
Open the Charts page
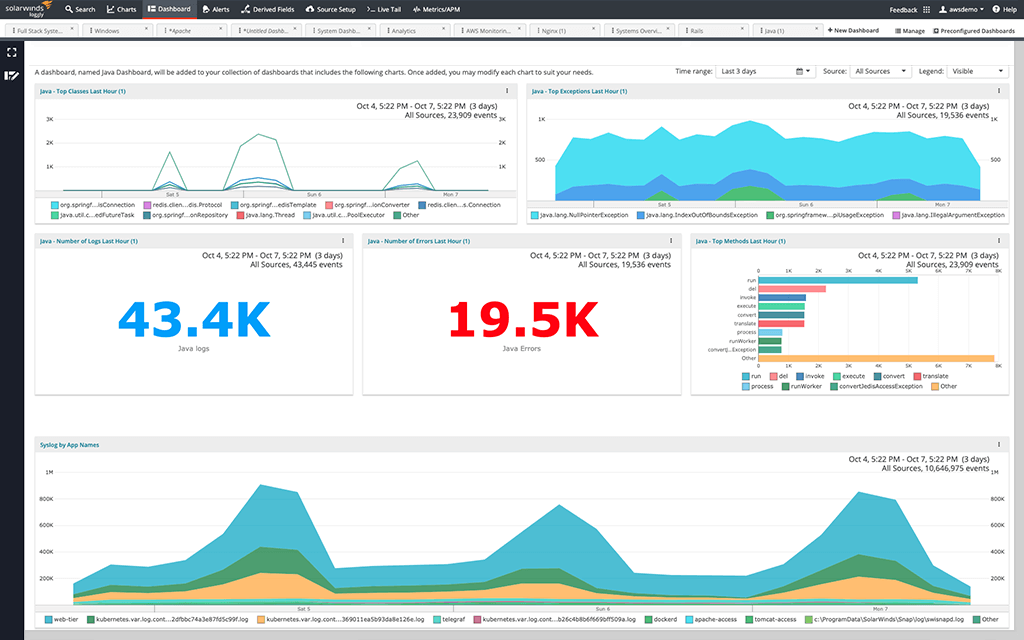point(121,9)
